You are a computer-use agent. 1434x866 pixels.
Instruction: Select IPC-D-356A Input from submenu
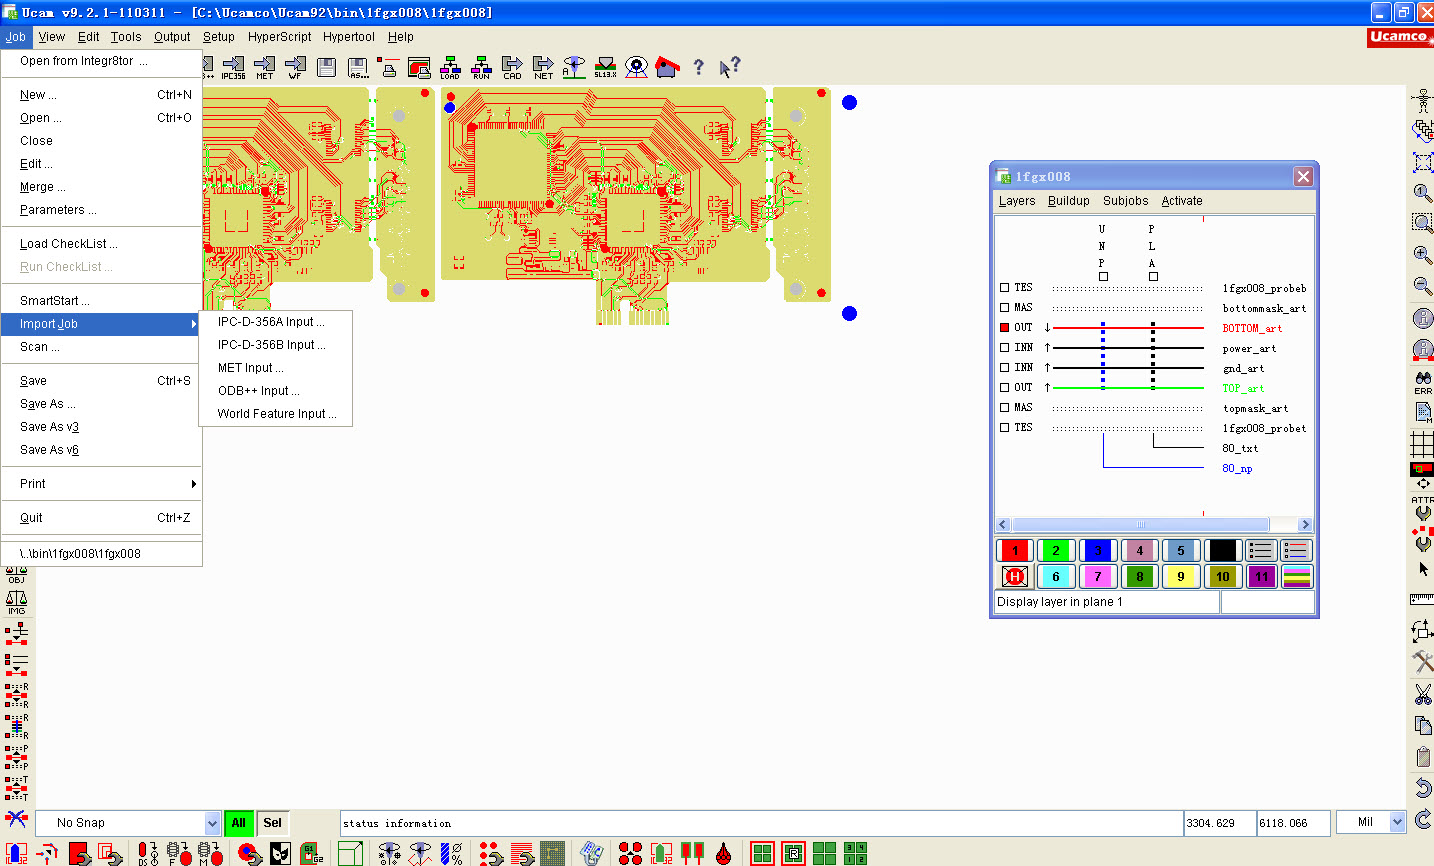tap(271, 322)
